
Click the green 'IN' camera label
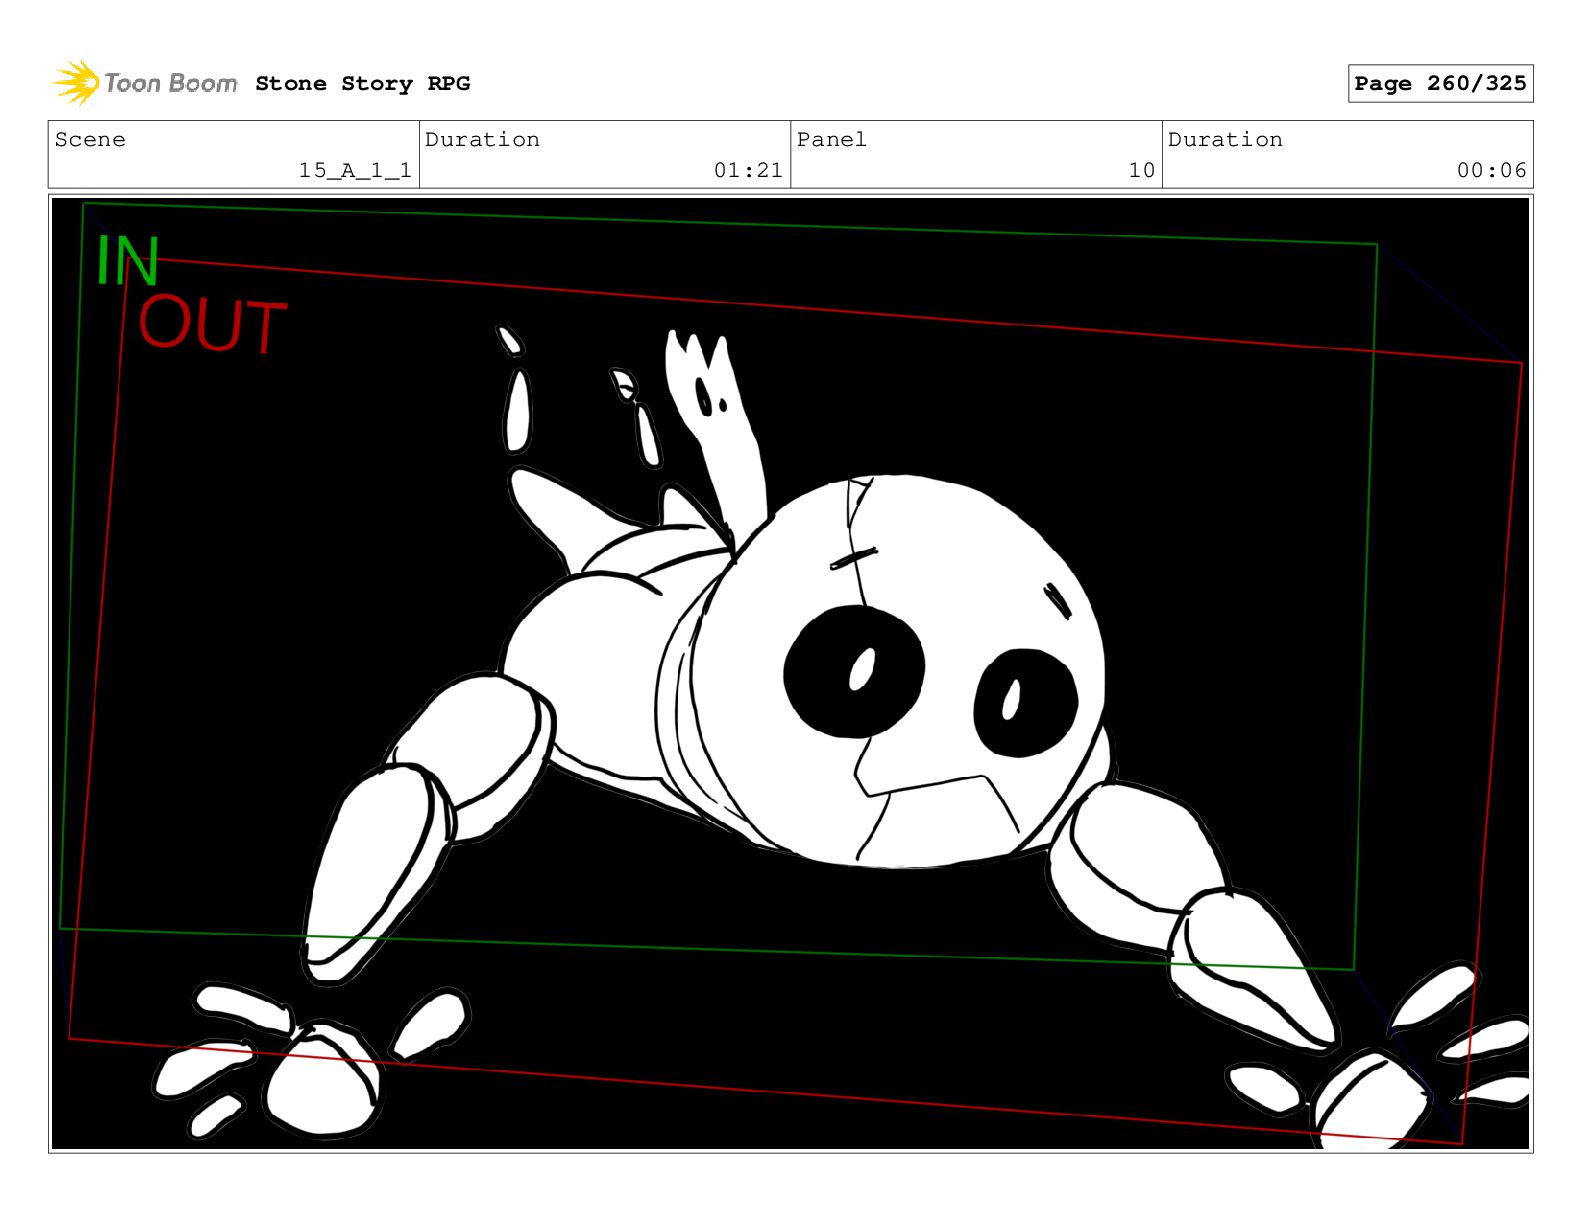point(127,262)
